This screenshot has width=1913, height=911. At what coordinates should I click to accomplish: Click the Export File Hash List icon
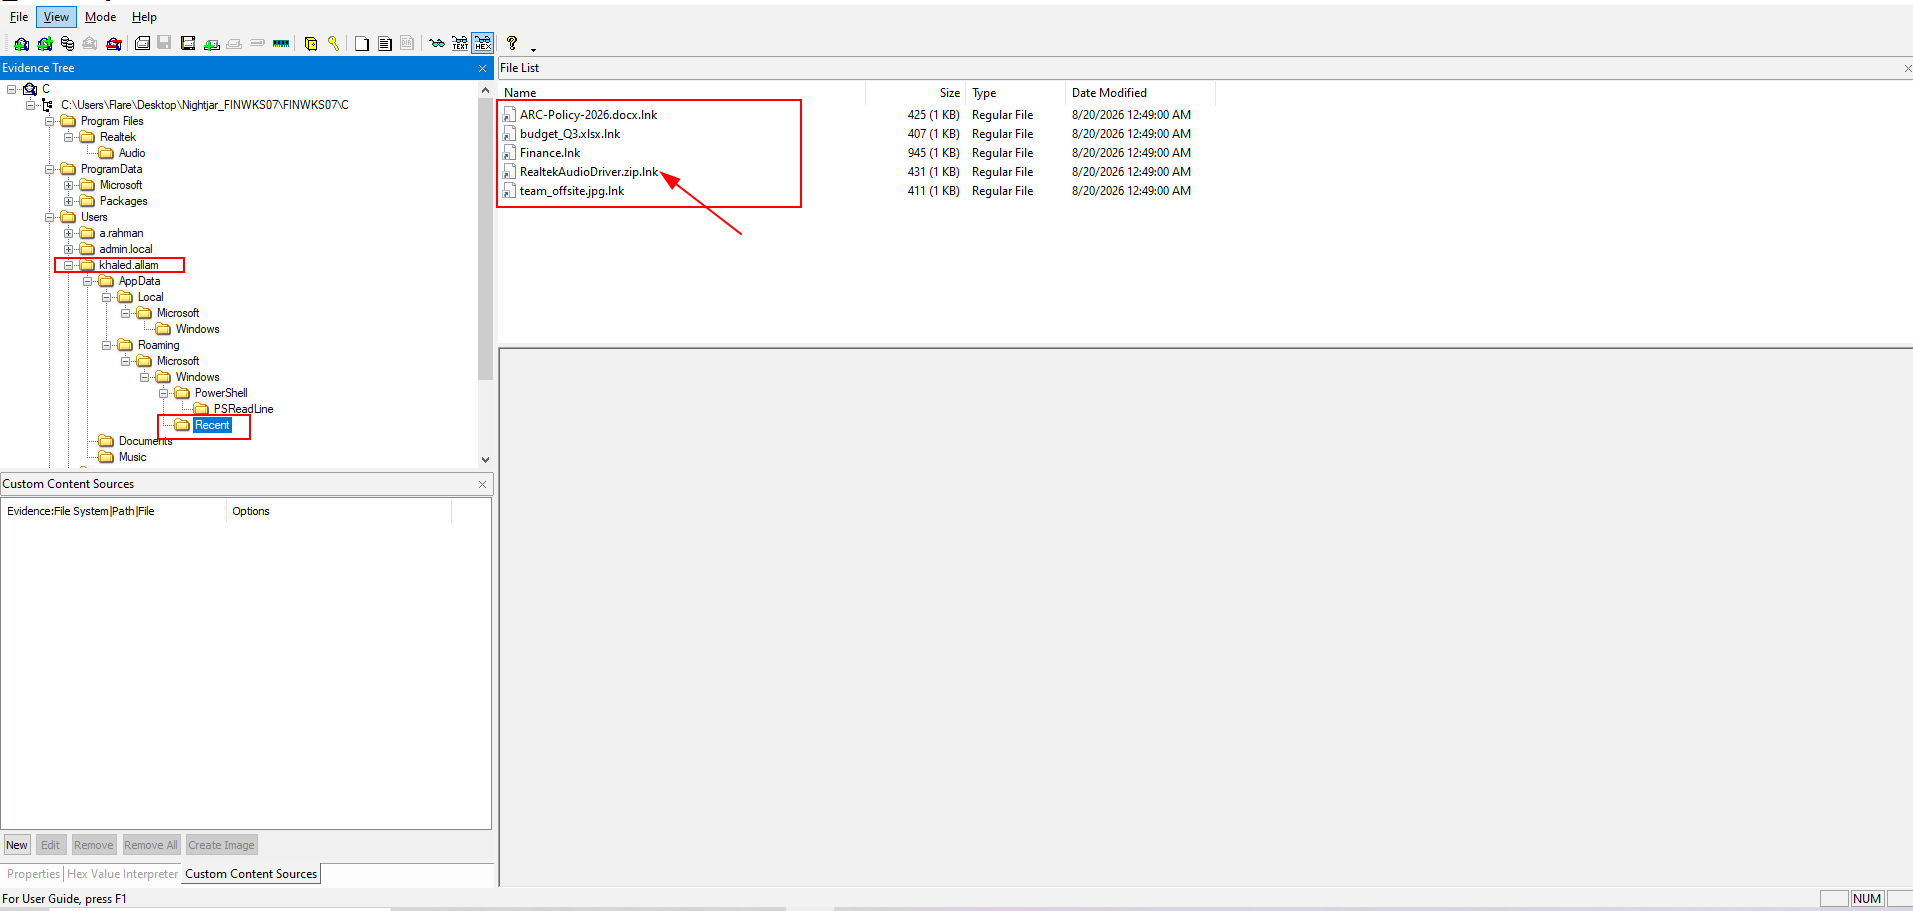tap(385, 44)
